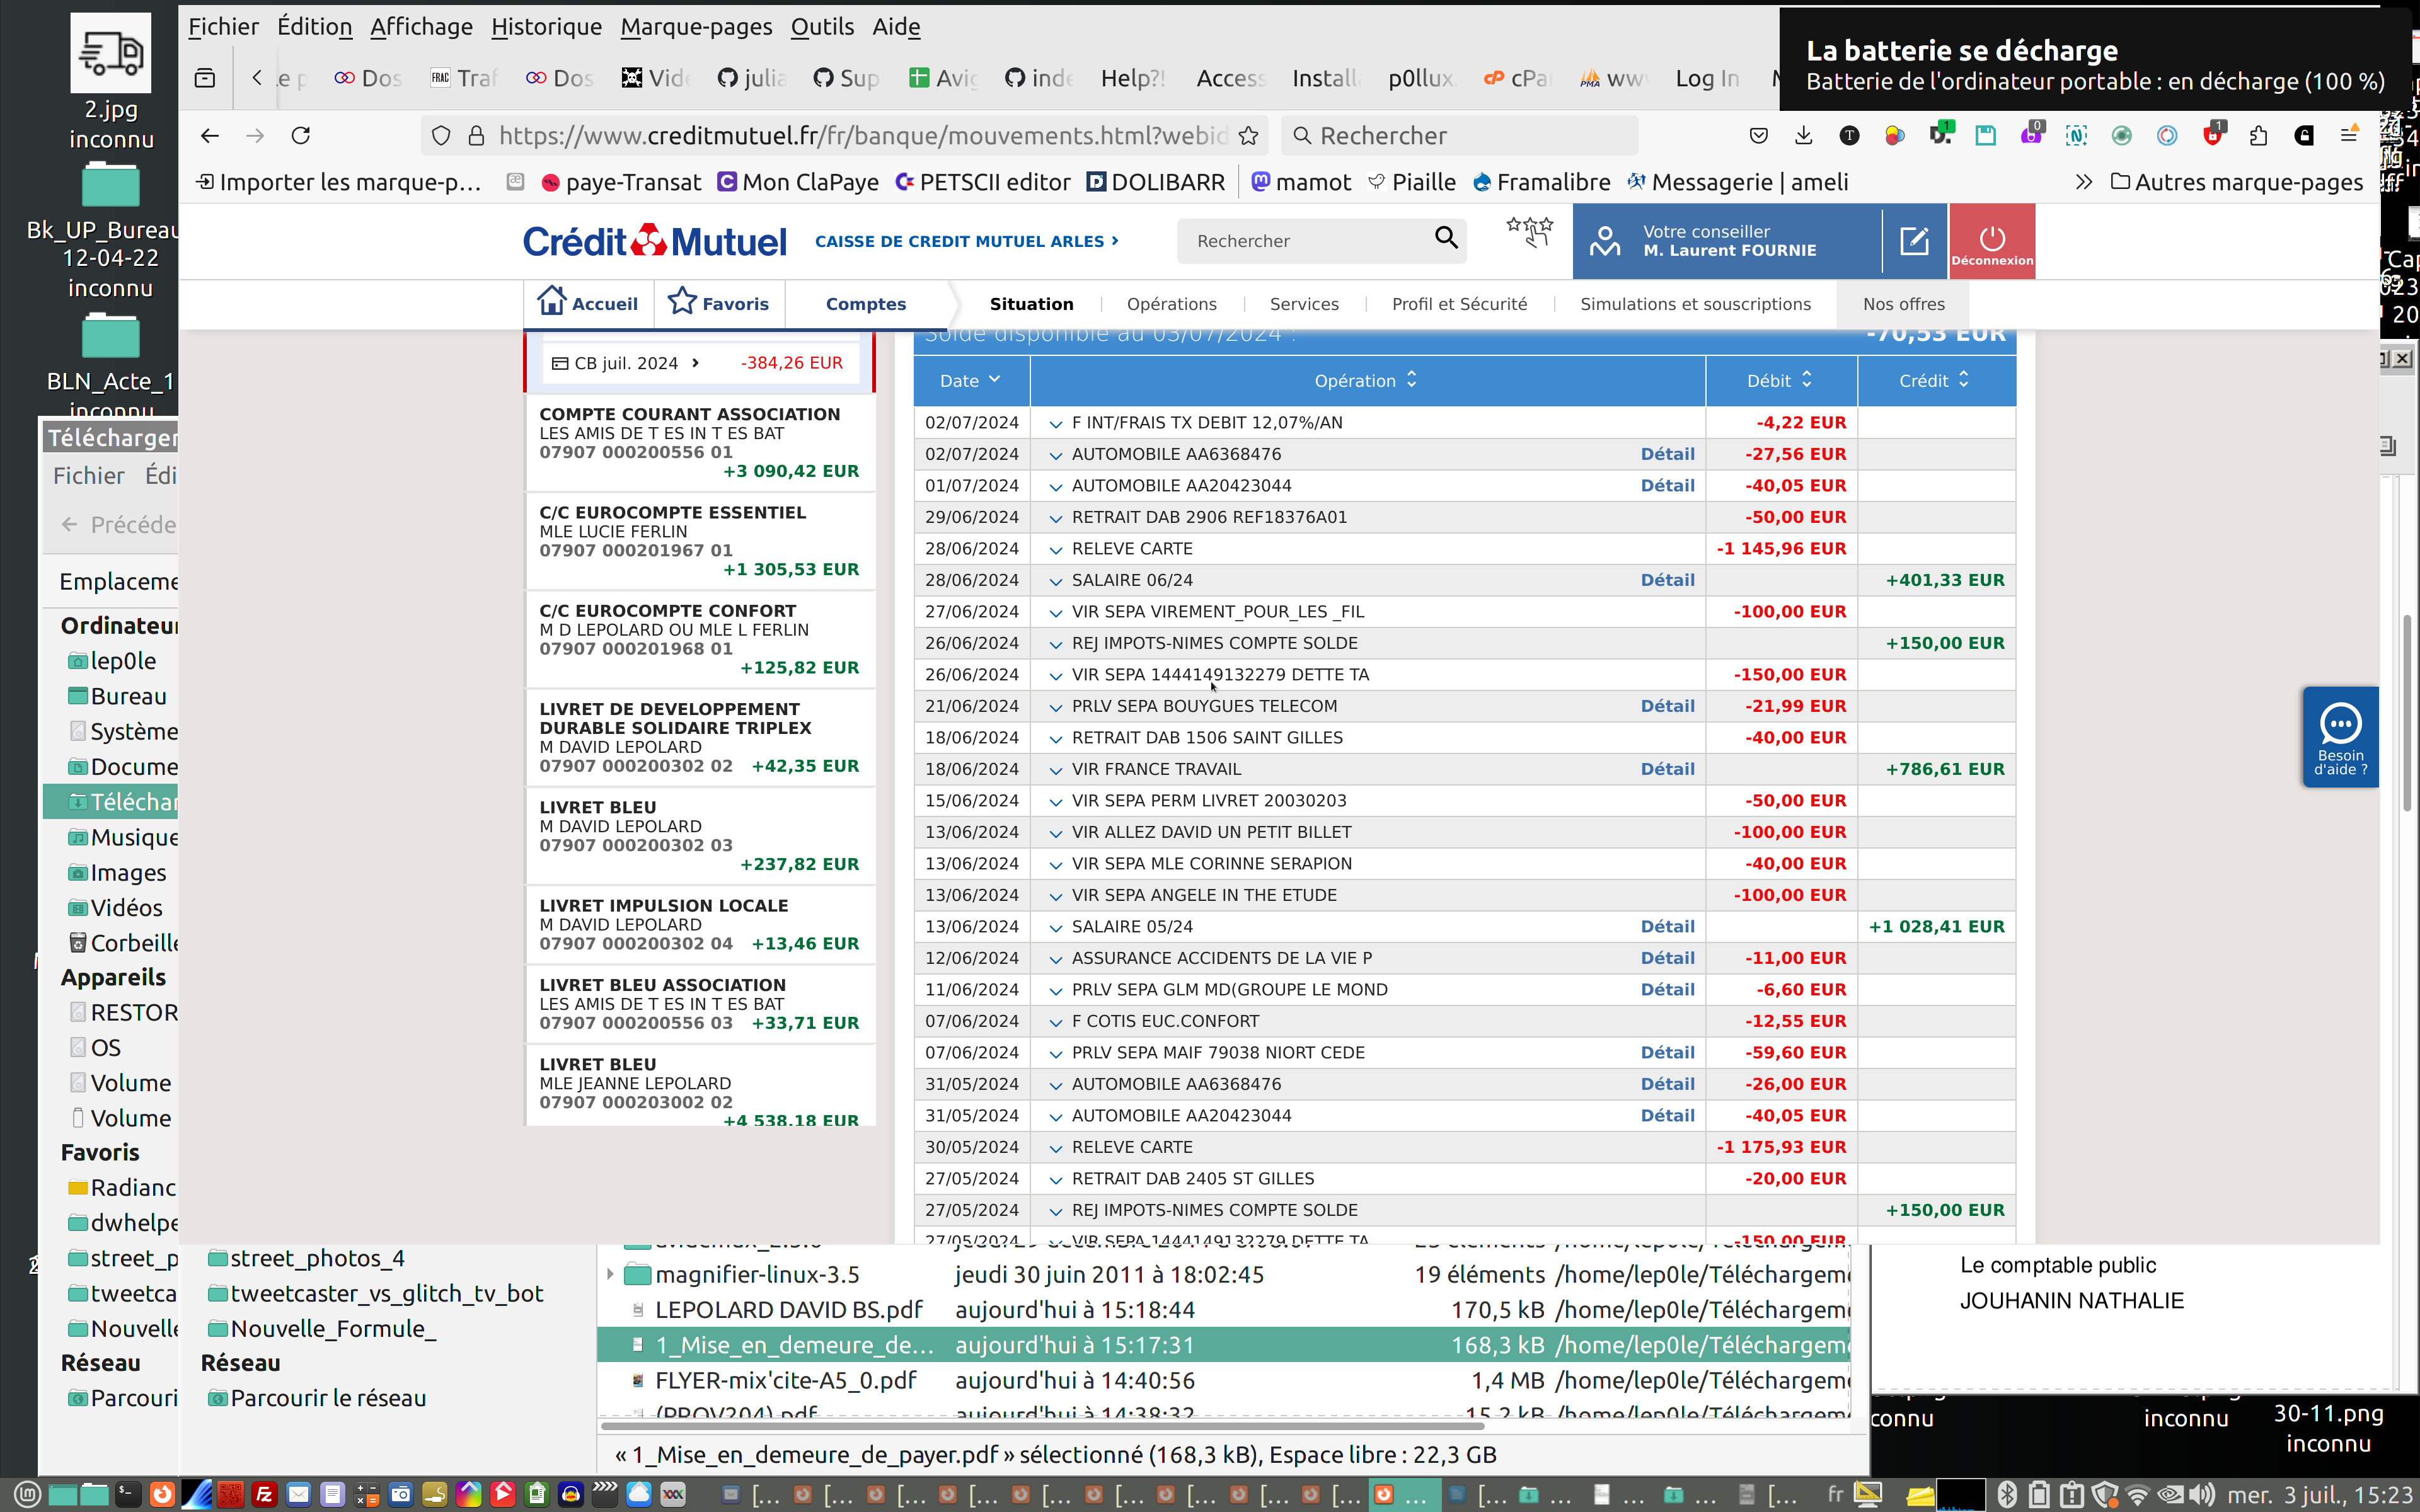2420x1512 pixels.
Task: Open the Firefox extensions puzzle icon
Action: pos(2258,136)
